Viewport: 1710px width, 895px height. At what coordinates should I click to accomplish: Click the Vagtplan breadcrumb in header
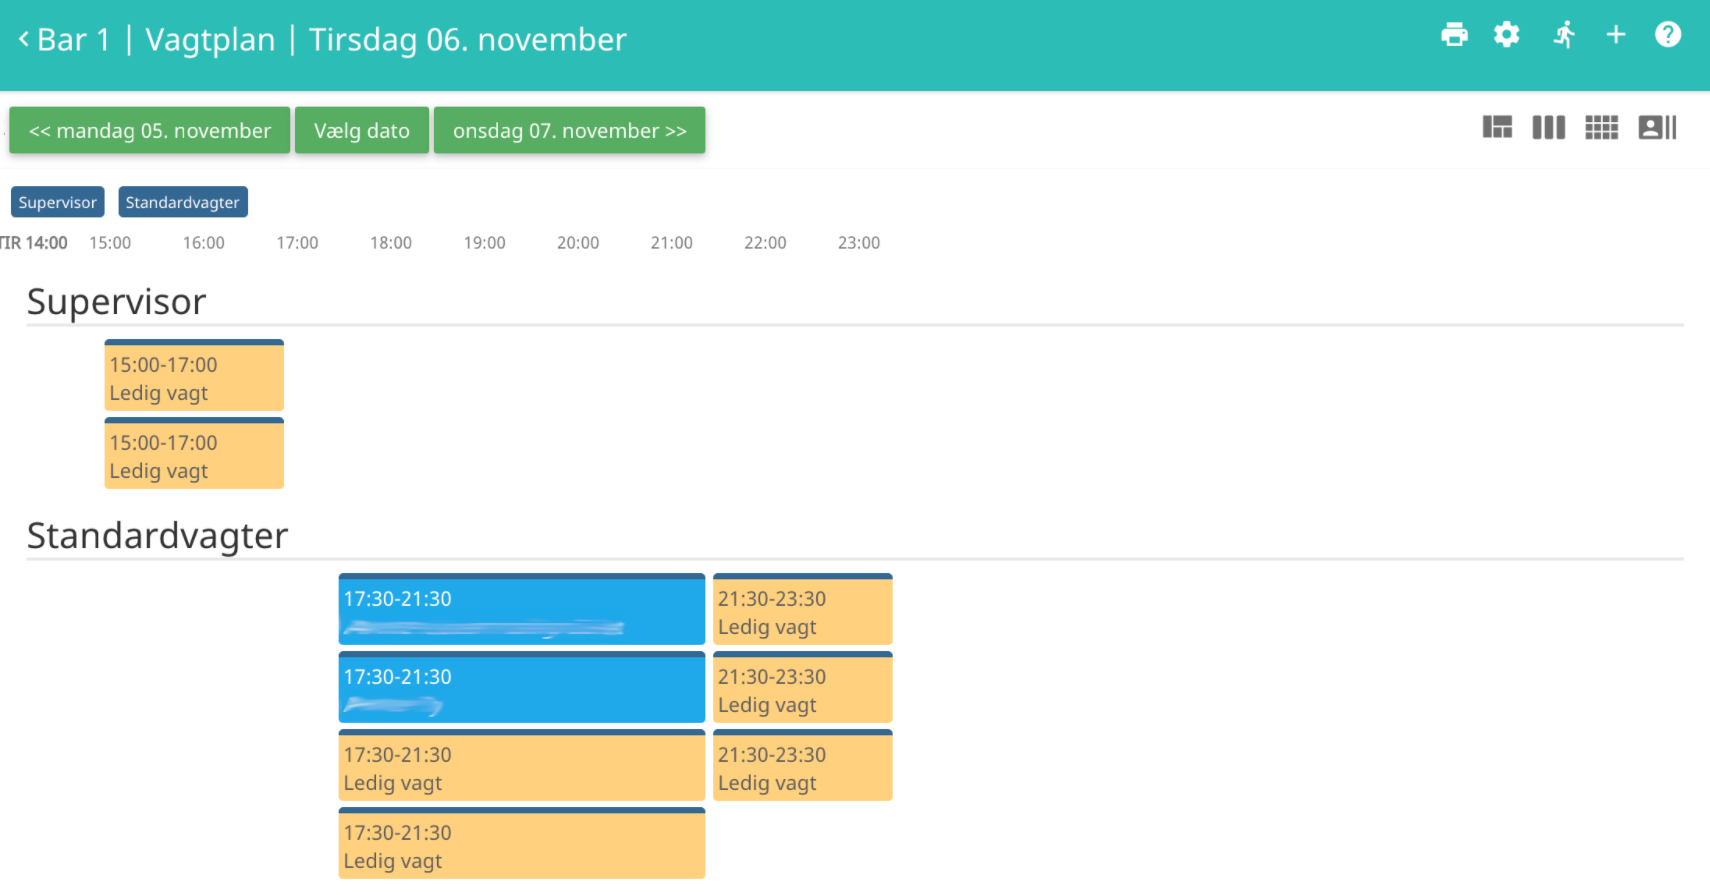[x=210, y=40]
